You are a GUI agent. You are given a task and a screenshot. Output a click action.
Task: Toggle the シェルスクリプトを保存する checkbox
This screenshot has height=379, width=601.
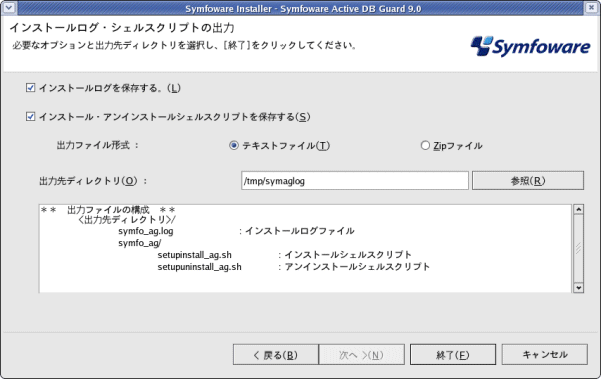coord(30,116)
